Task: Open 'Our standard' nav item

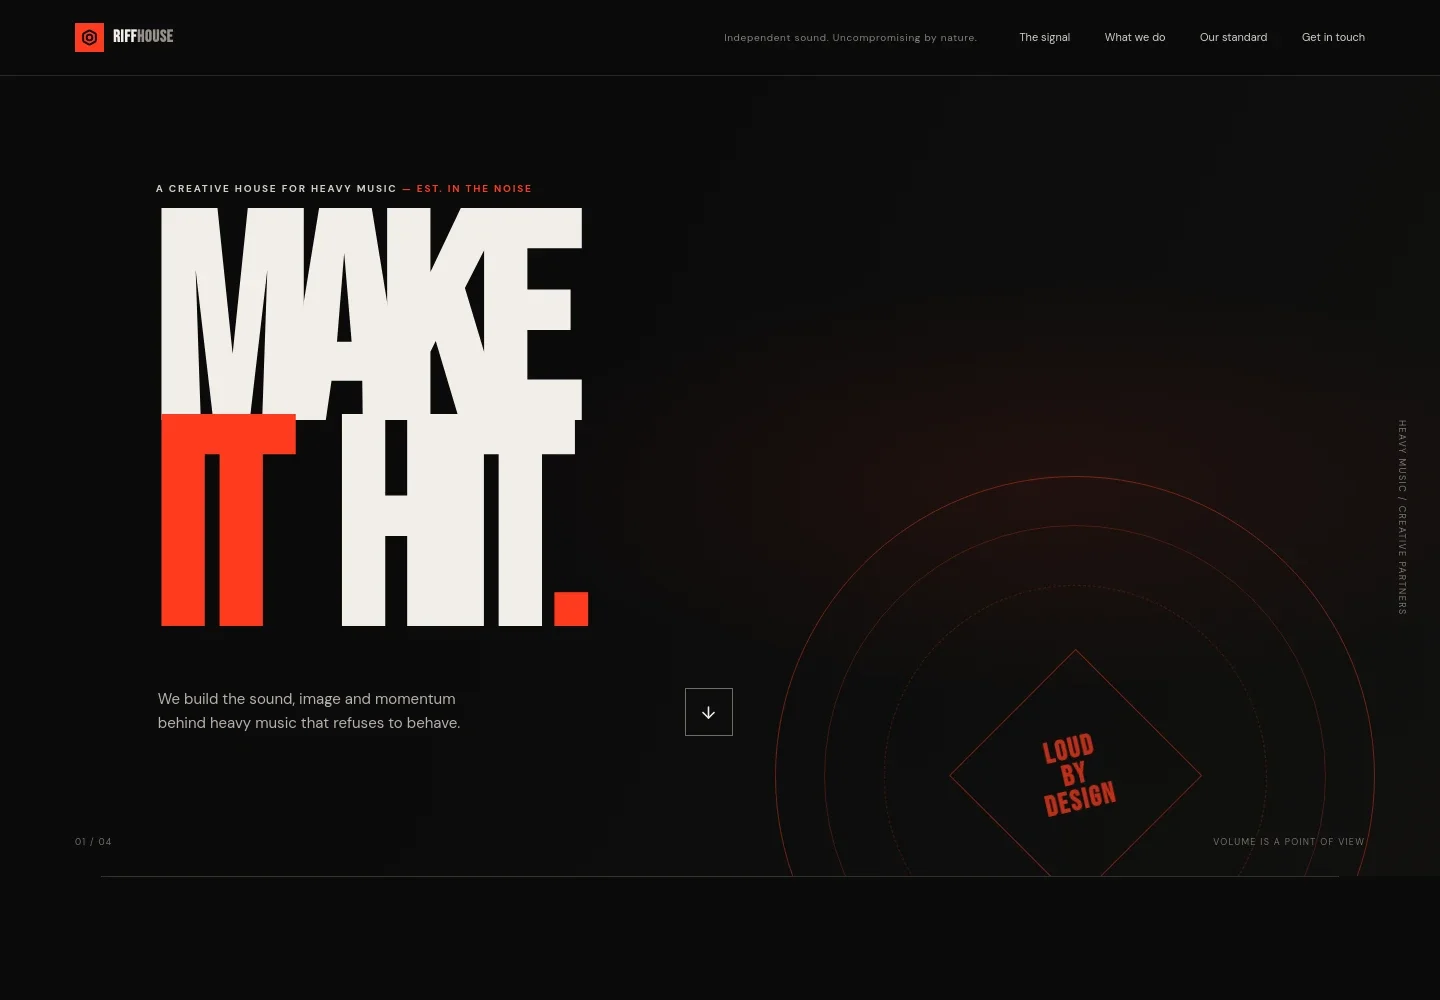Action: [x=1233, y=37]
